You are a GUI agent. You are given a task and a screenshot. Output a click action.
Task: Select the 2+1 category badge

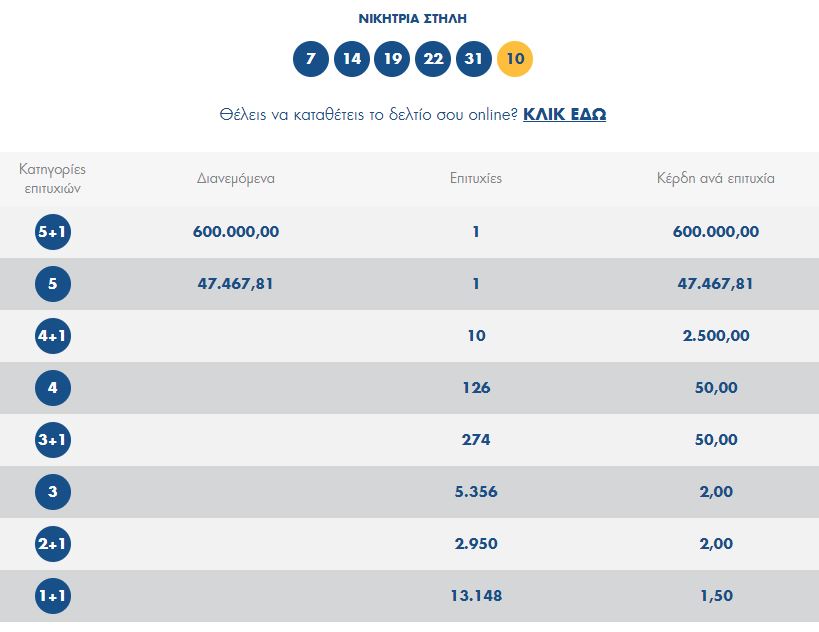[x=53, y=543]
